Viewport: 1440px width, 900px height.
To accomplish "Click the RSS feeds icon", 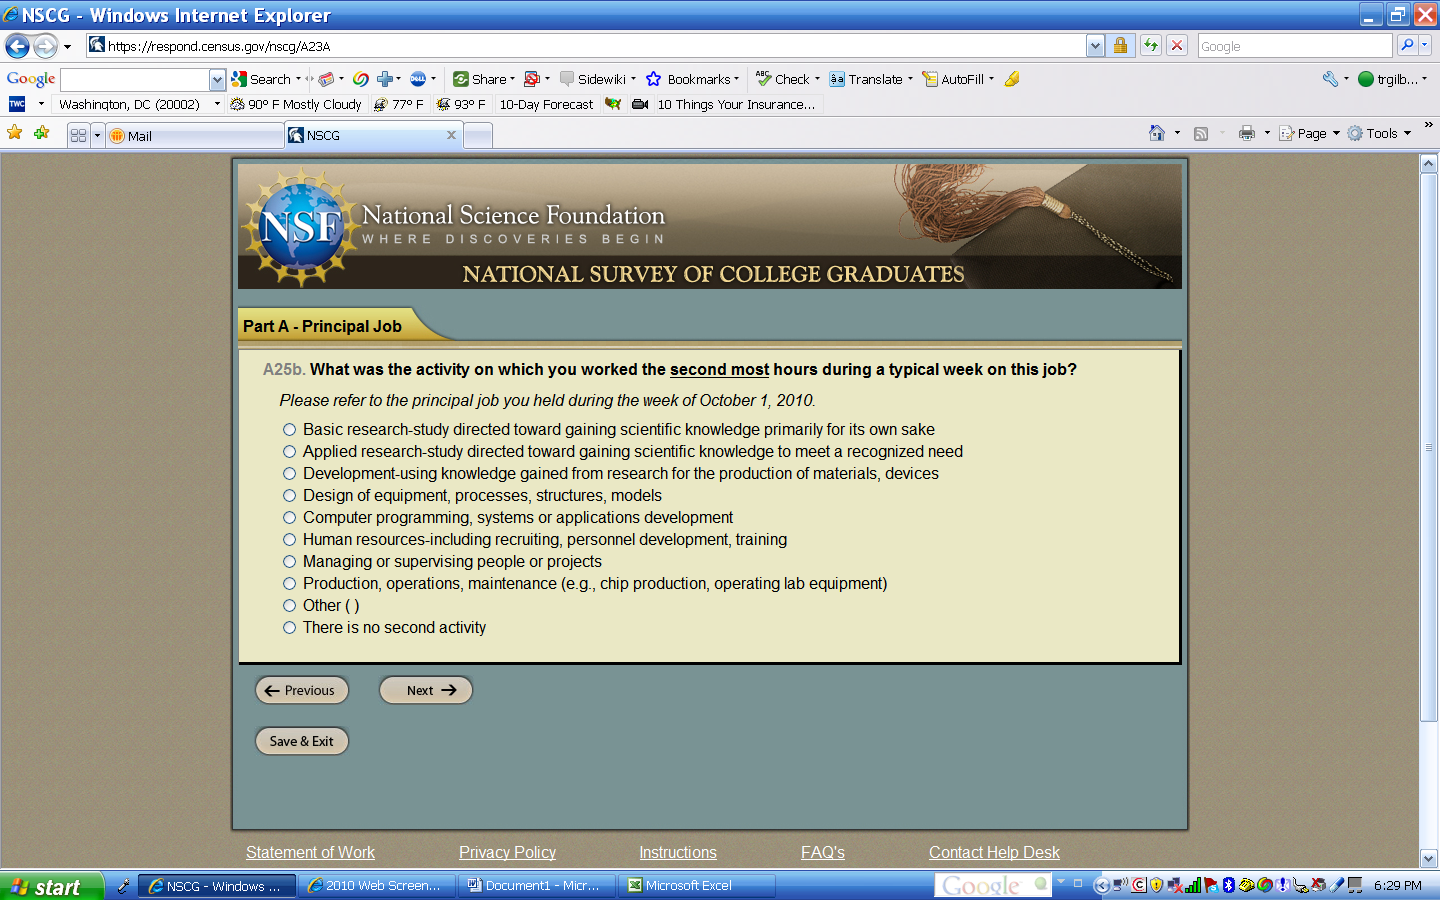I will click(x=1201, y=133).
